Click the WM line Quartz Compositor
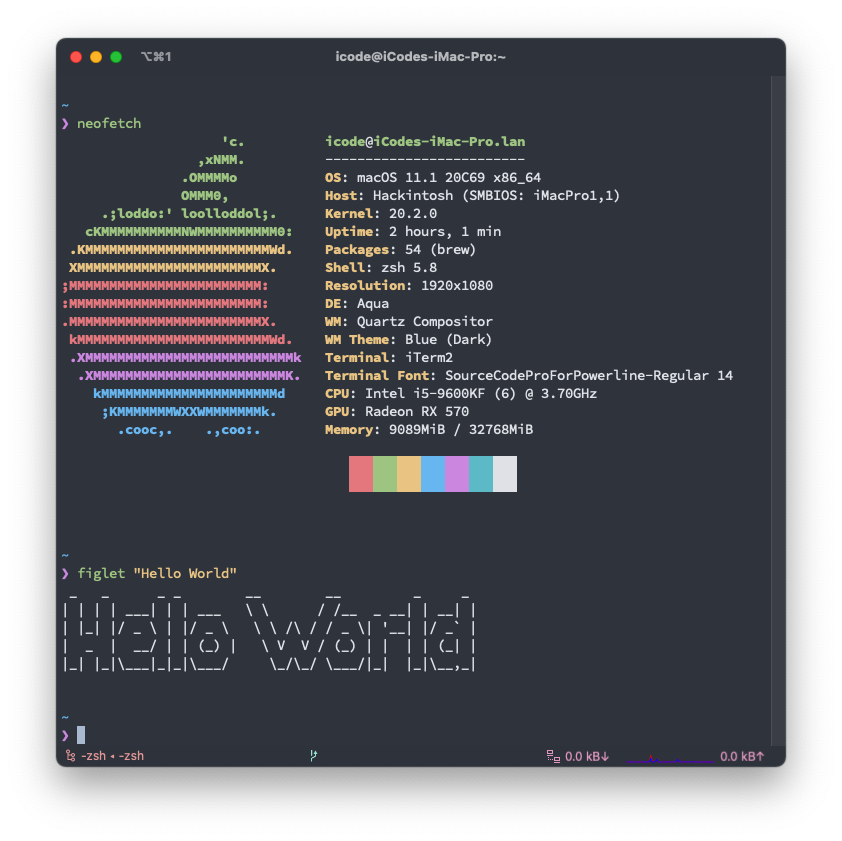Viewport: 842px width, 841px height. (x=409, y=322)
